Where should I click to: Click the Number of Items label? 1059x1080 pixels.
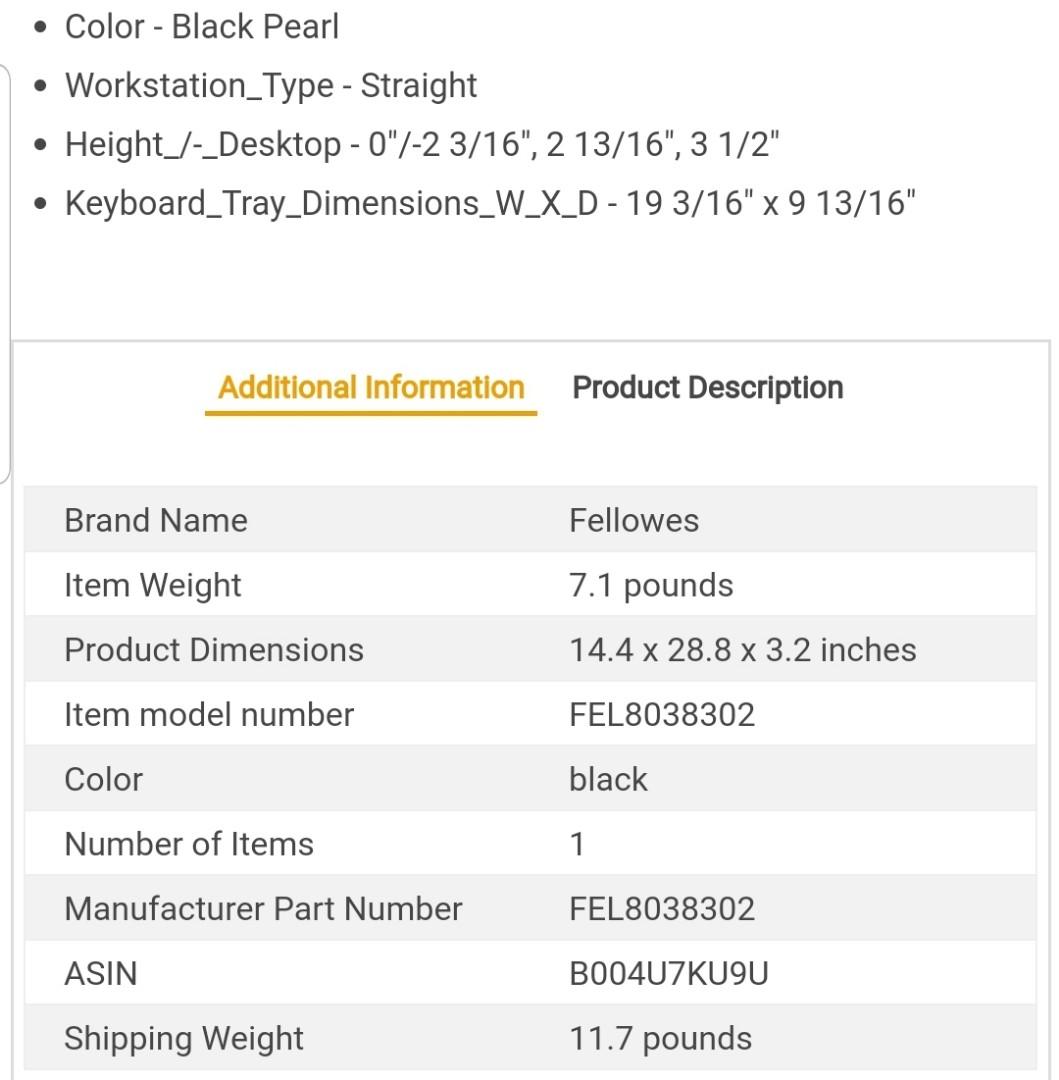189,844
